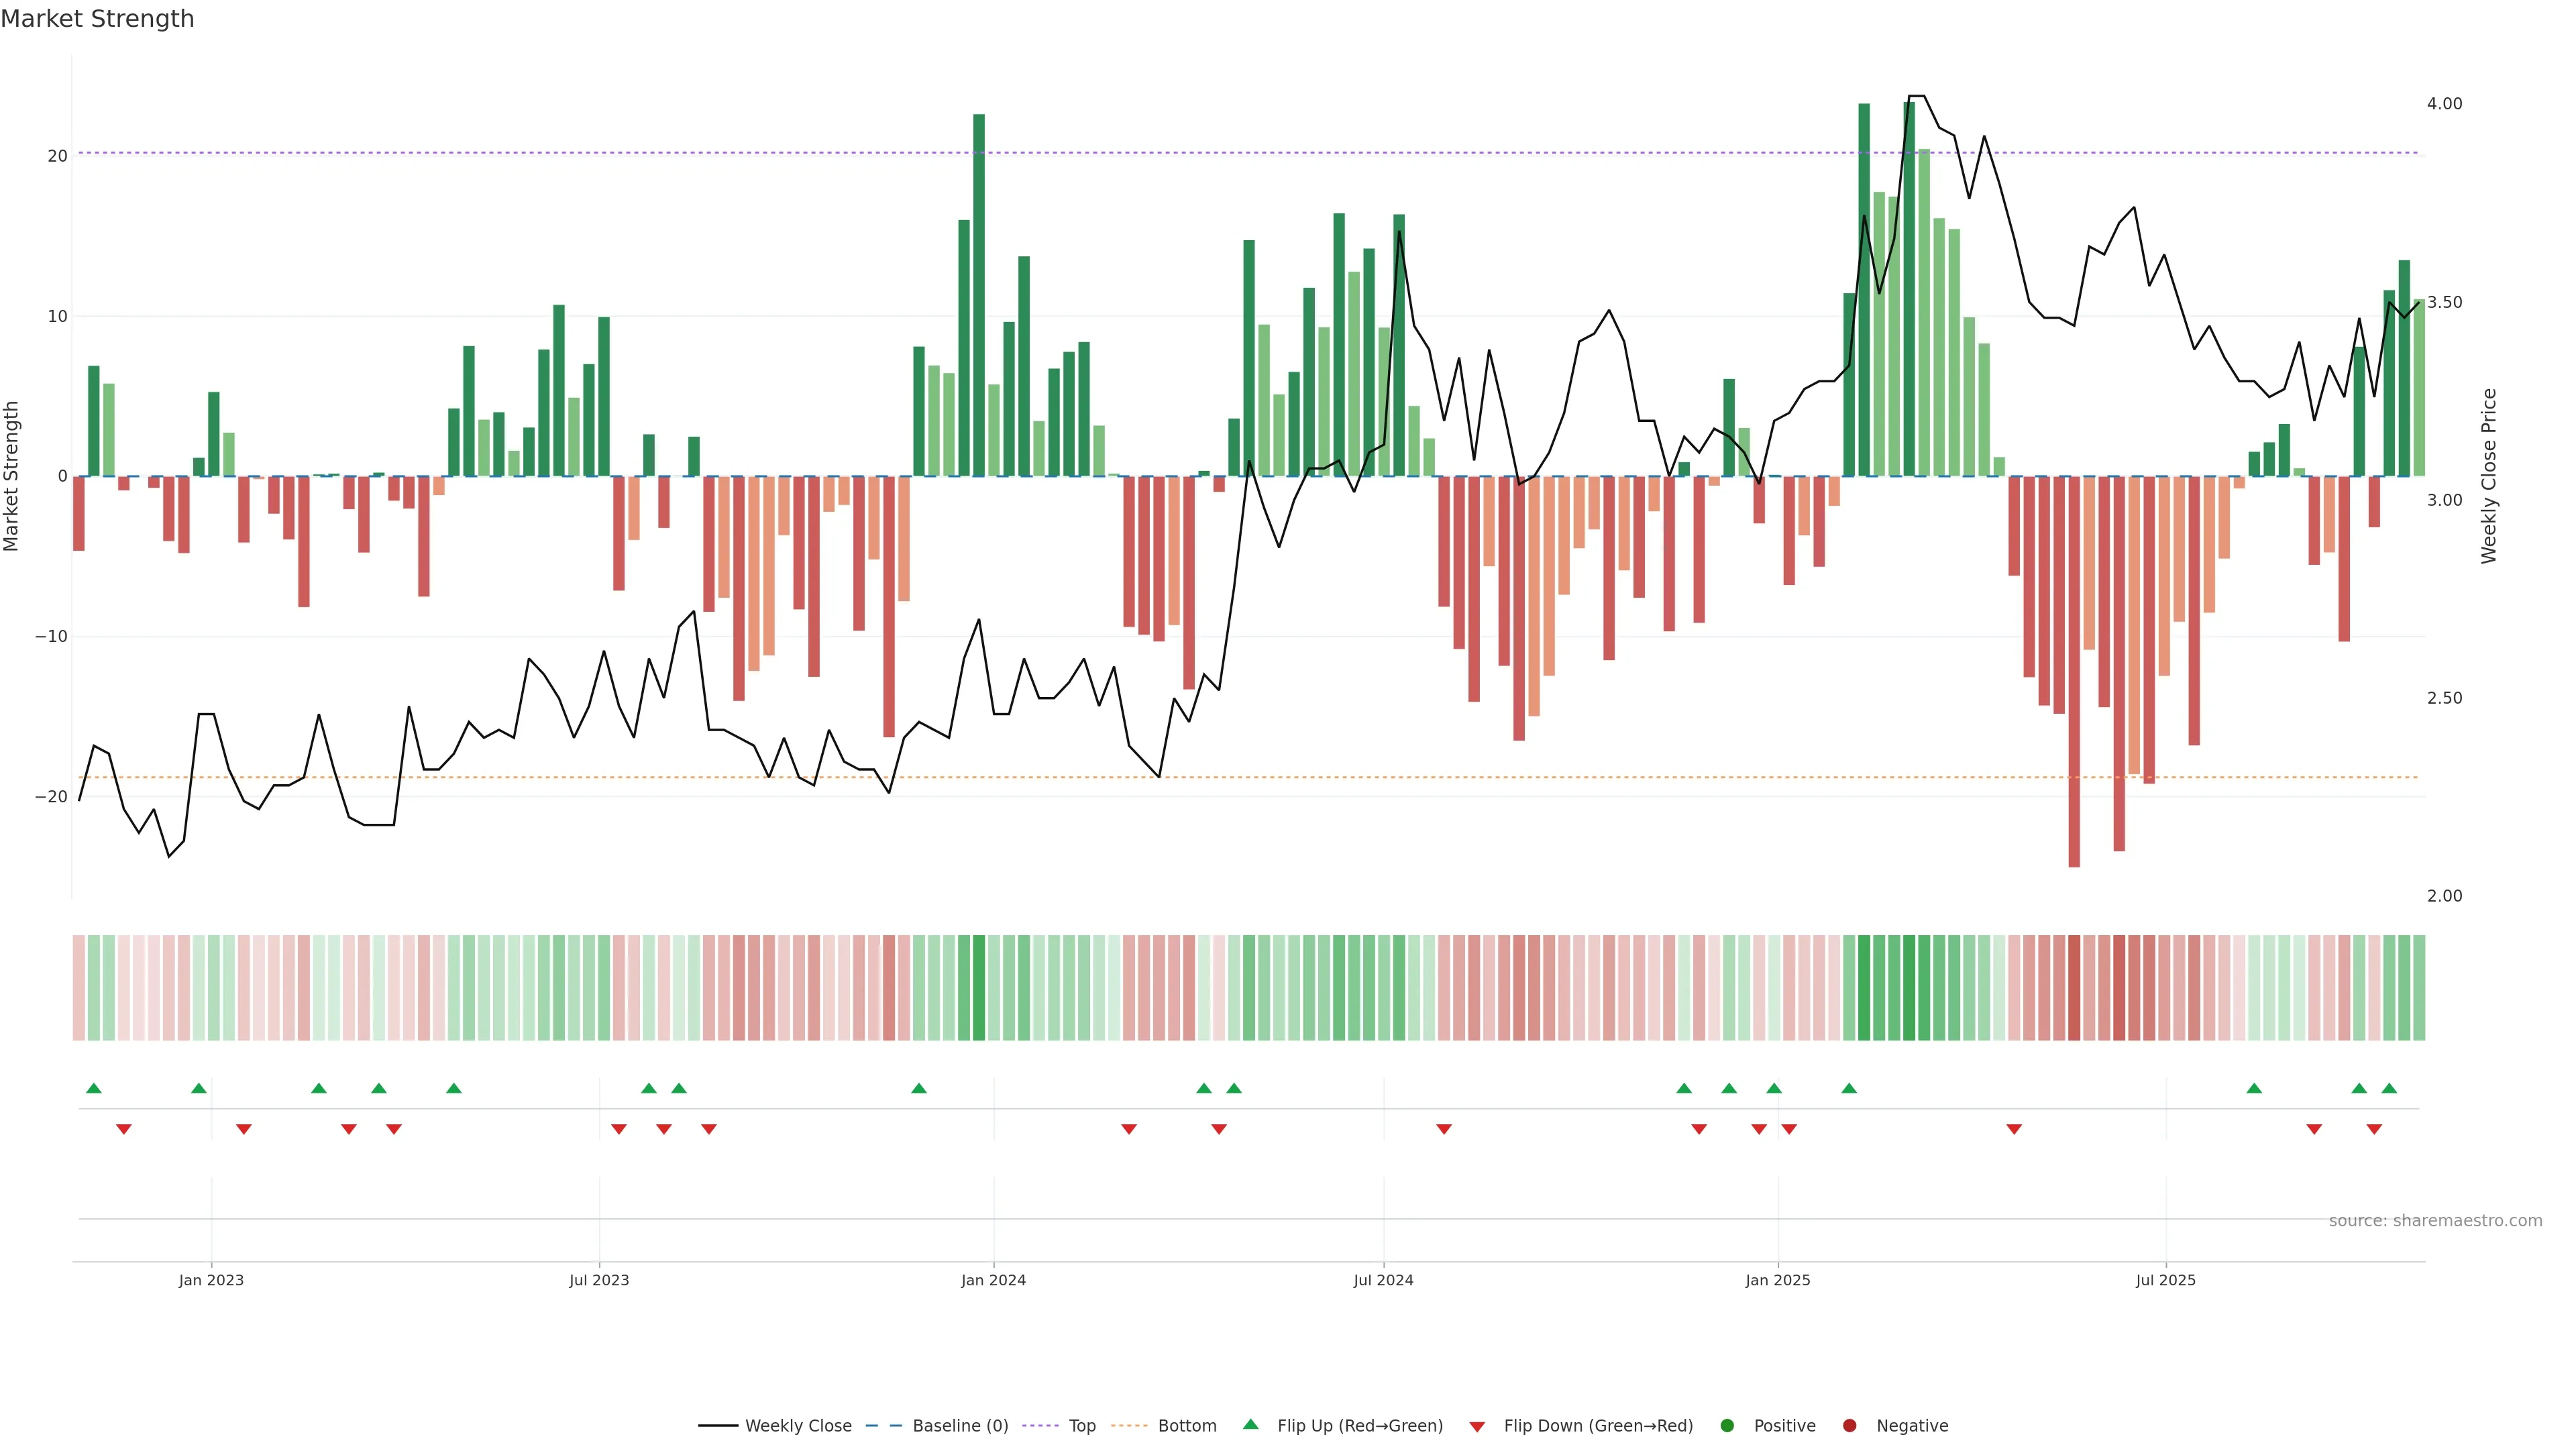
Task: Click the Jan 2024 x-axis label
Action: point(993,1280)
